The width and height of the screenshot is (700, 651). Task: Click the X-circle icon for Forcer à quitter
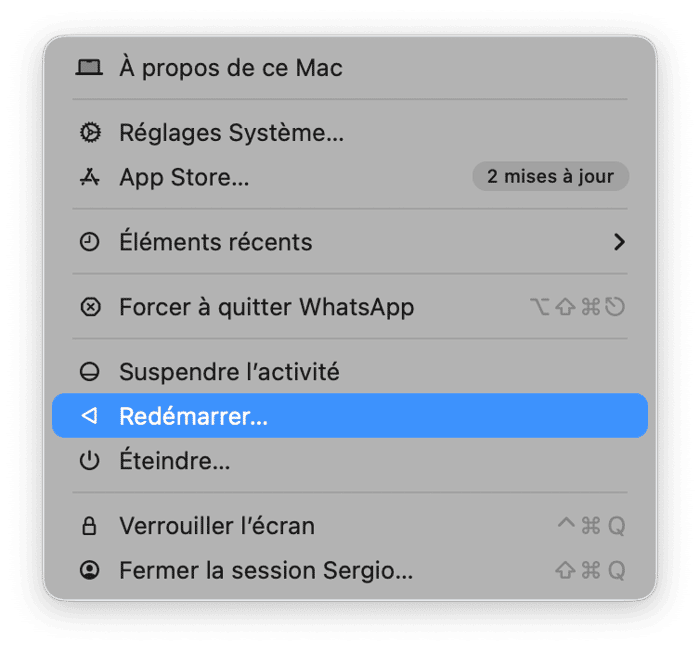pyautogui.click(x=90, y=307)
